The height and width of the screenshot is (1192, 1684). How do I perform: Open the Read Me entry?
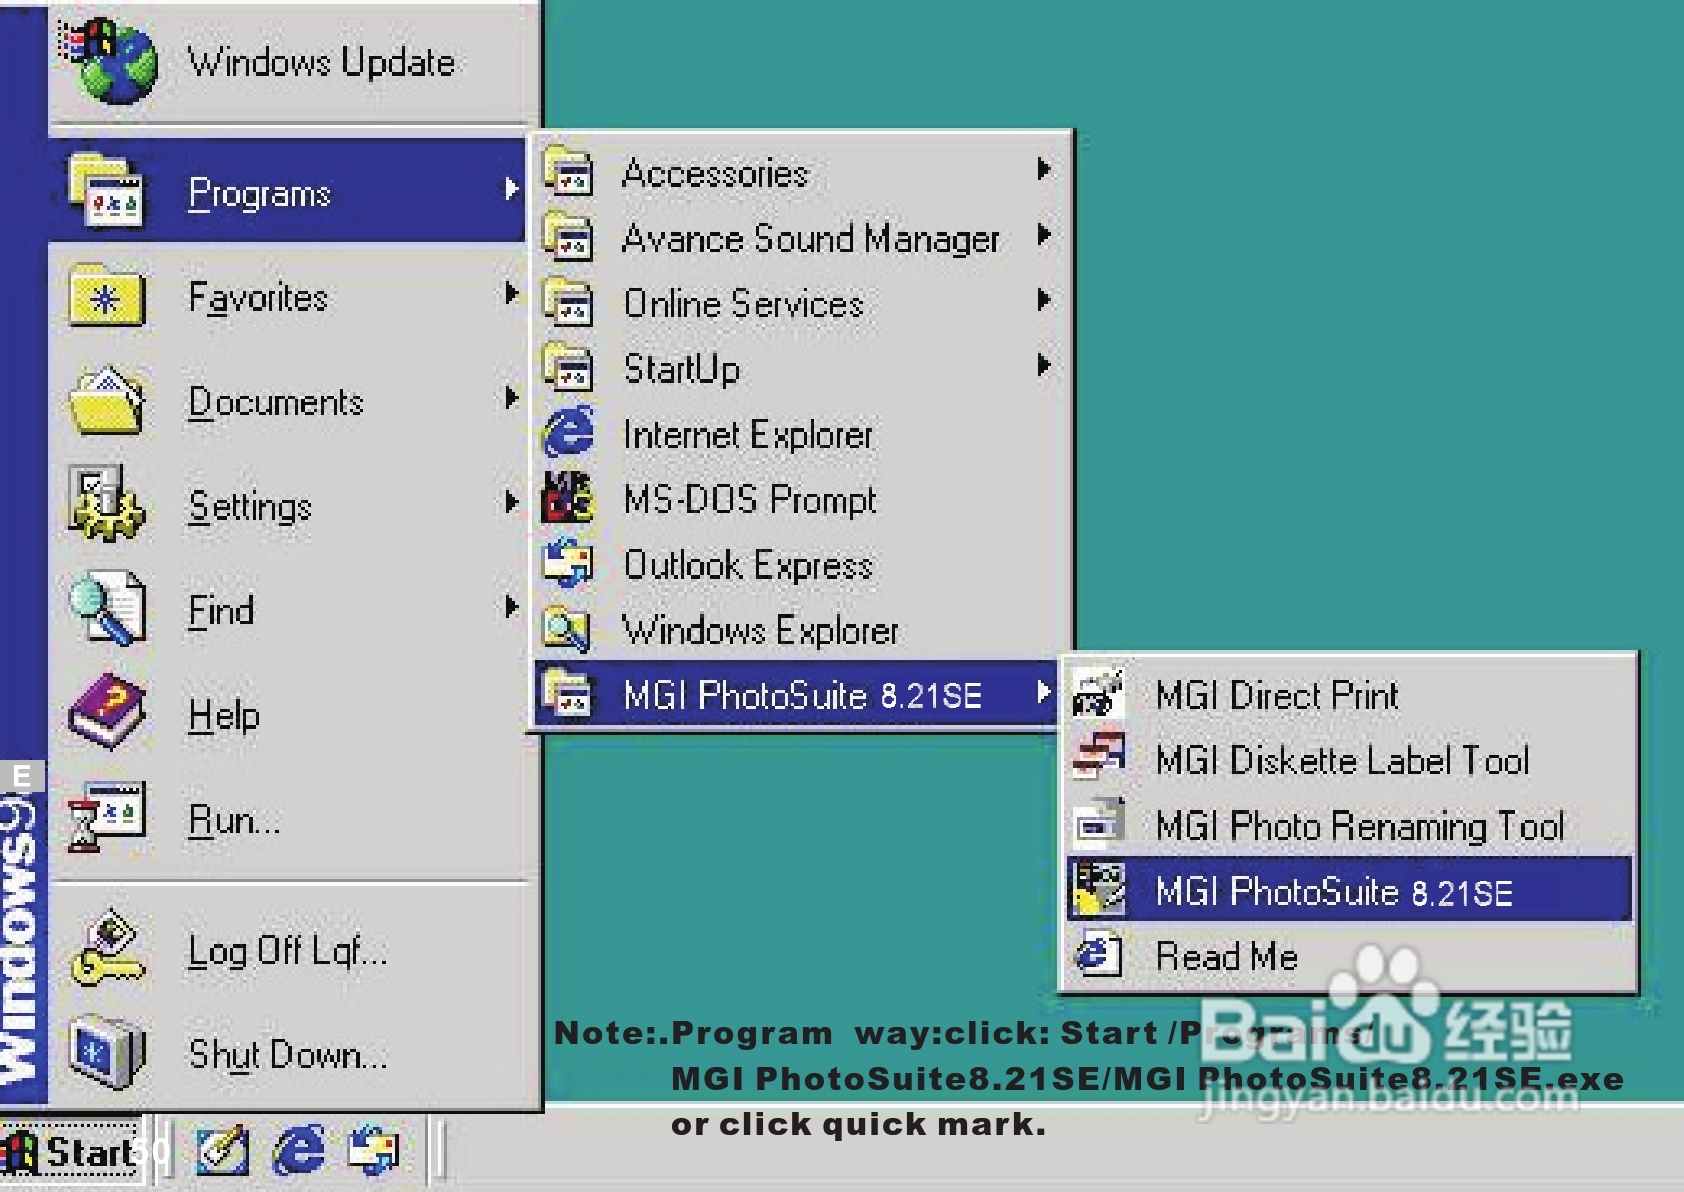point(1349,956)
